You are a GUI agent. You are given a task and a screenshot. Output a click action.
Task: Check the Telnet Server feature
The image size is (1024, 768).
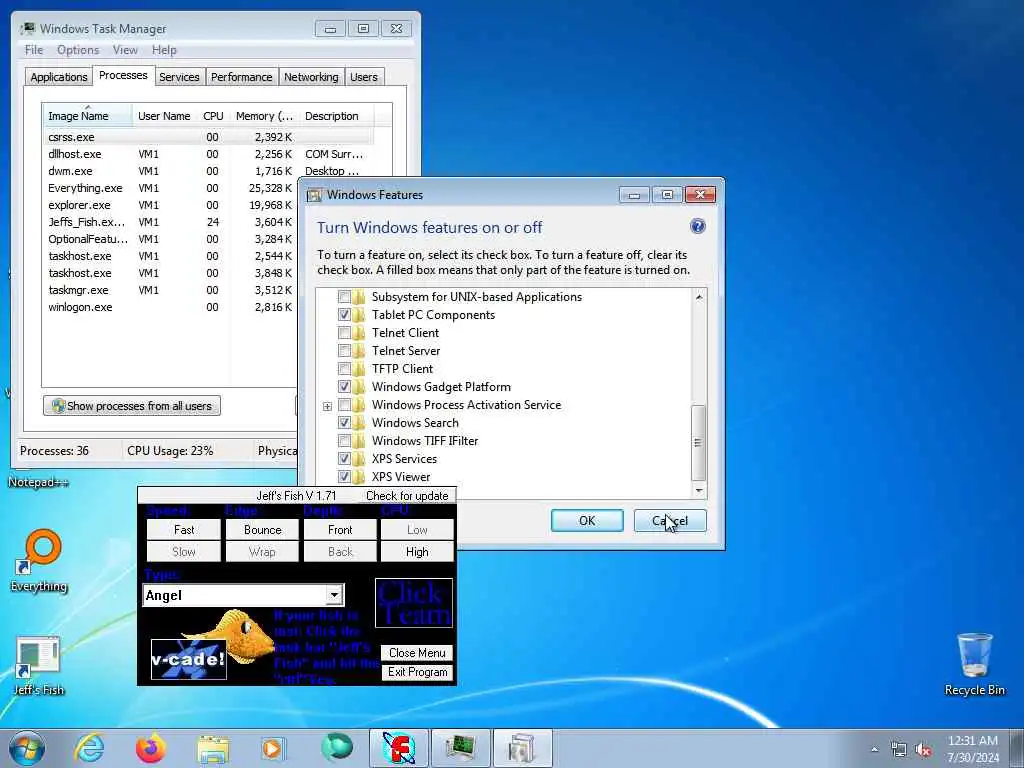coord(344,351)
